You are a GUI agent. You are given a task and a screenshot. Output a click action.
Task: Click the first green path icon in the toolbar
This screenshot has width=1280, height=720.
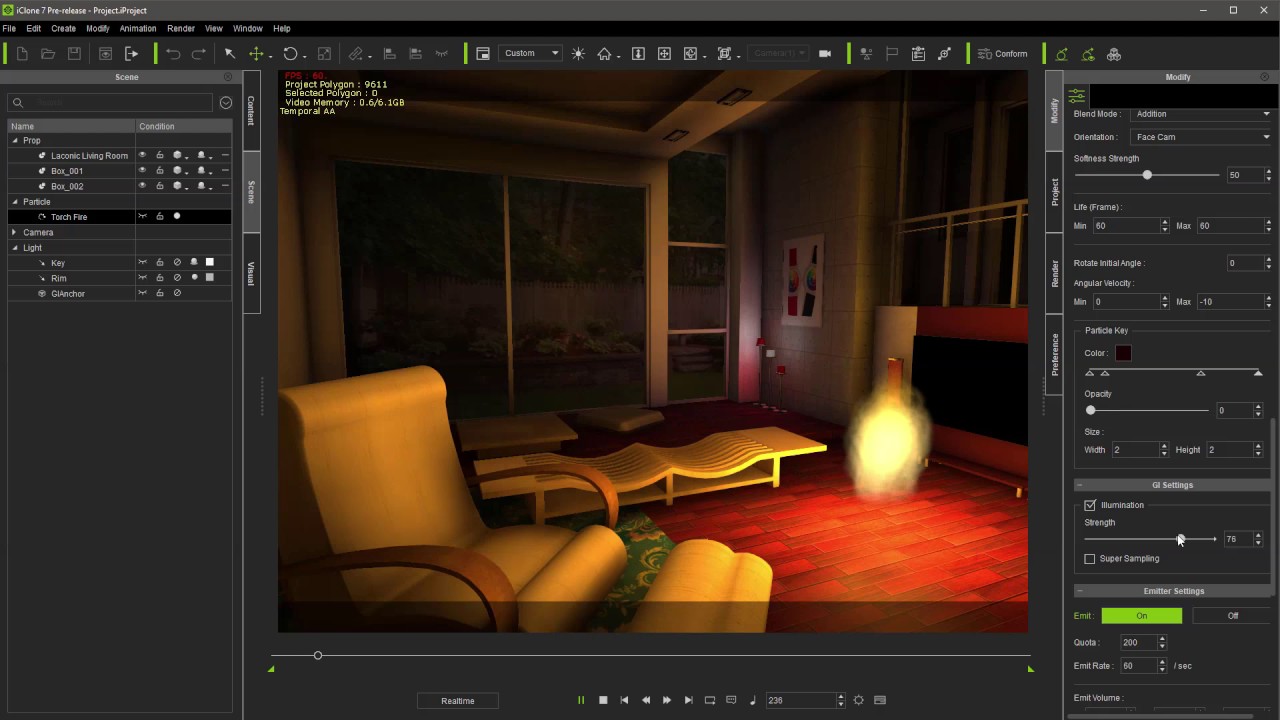pos(1061,54)
